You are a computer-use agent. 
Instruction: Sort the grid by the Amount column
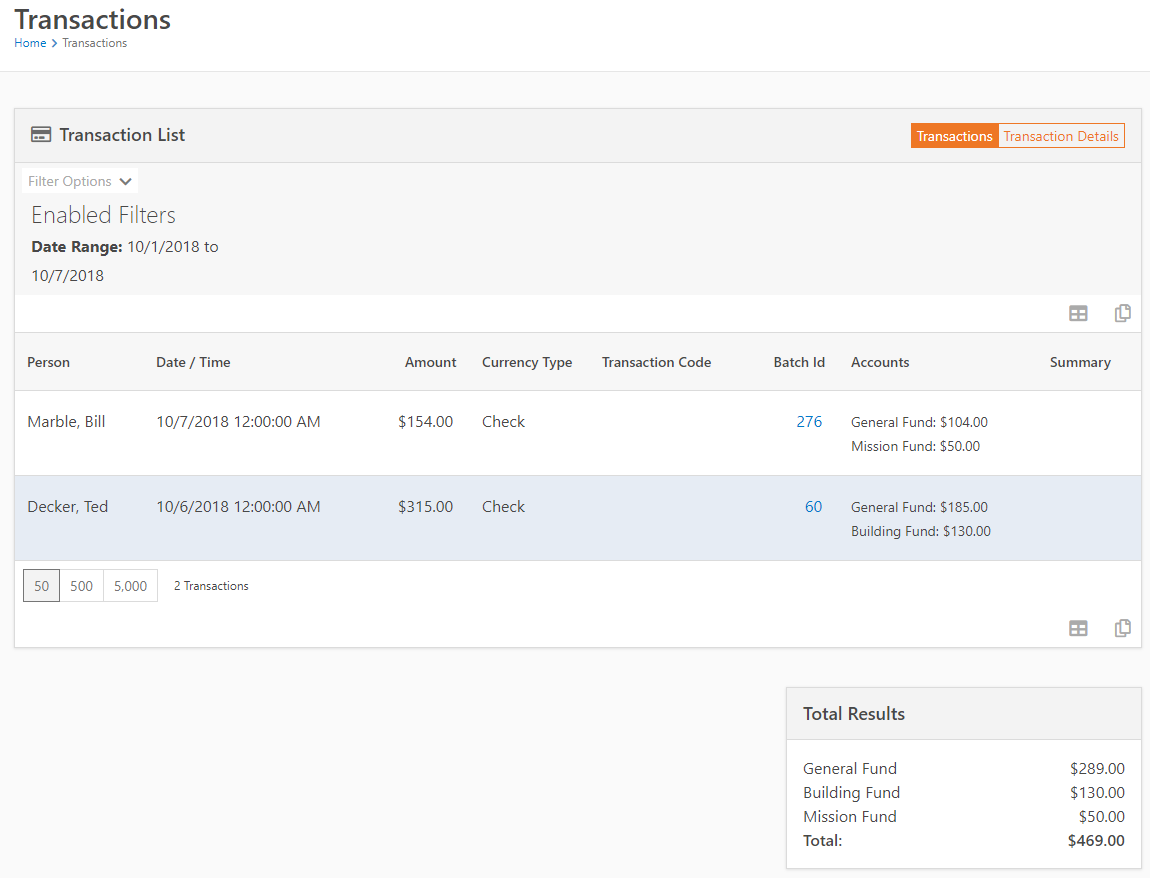tap(430, 362)
